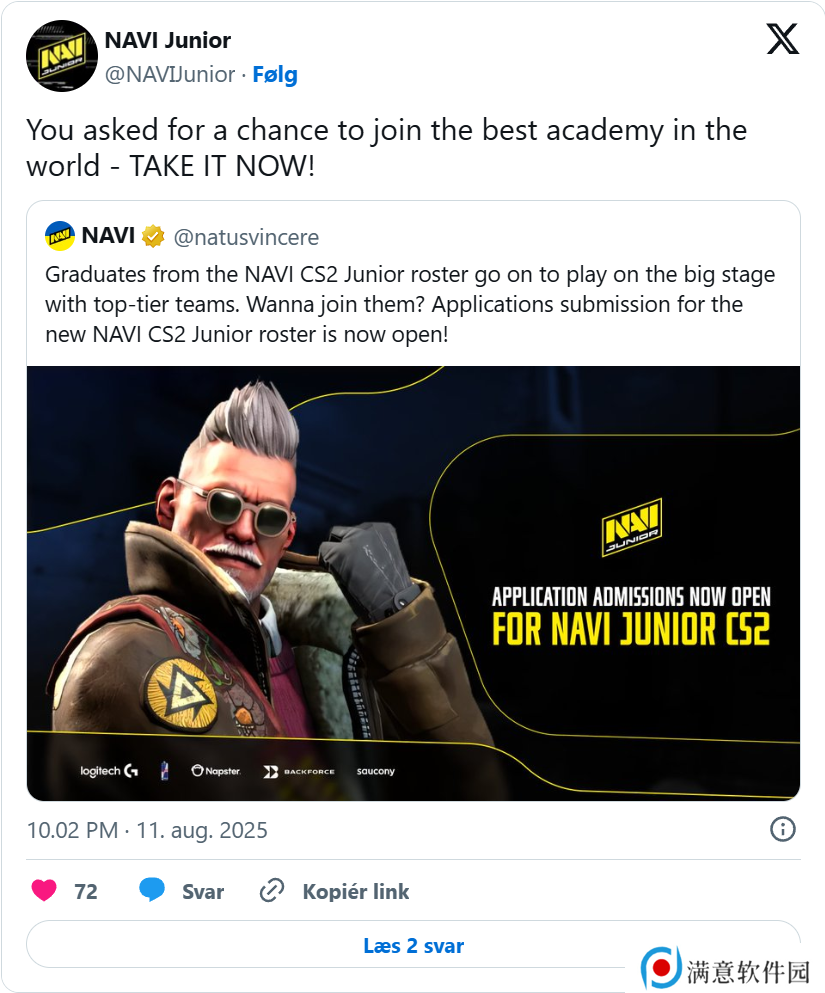Click the NAVI Junior logo in banner
The width and height of the screenshot is (825, 993).
tap(631, 529)
